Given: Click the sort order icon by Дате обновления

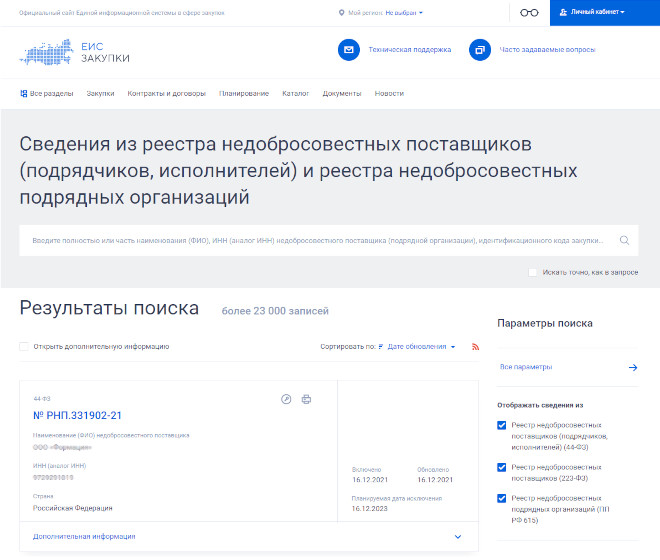Looking at the screenshot, I should pos(381,347).
